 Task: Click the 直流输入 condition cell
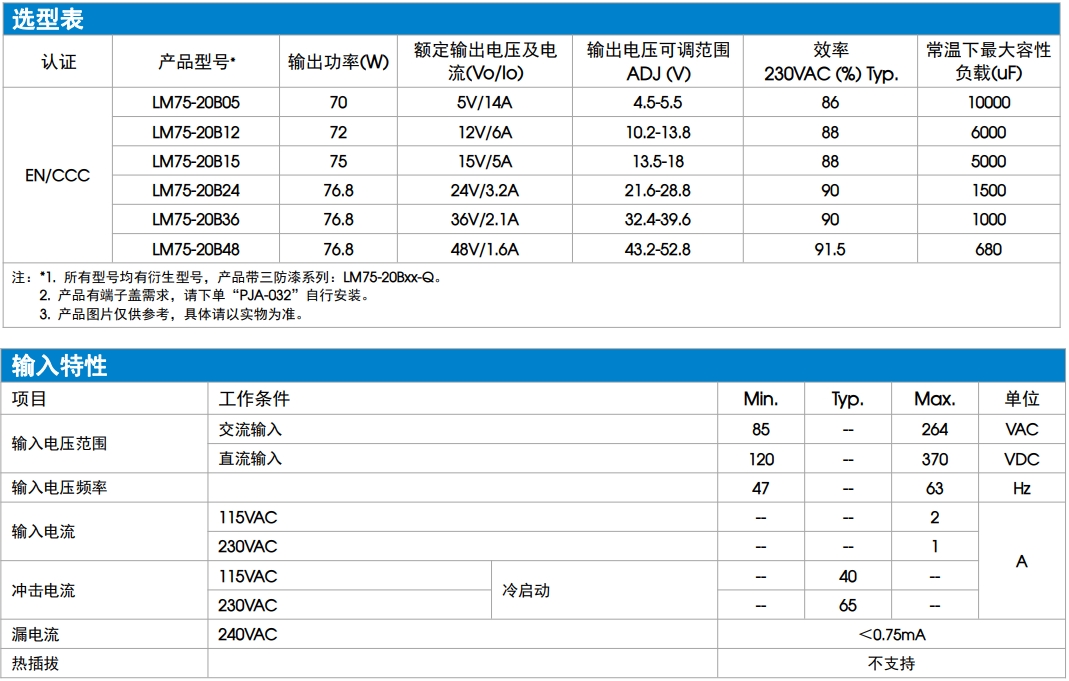click(x=251, y=459)
